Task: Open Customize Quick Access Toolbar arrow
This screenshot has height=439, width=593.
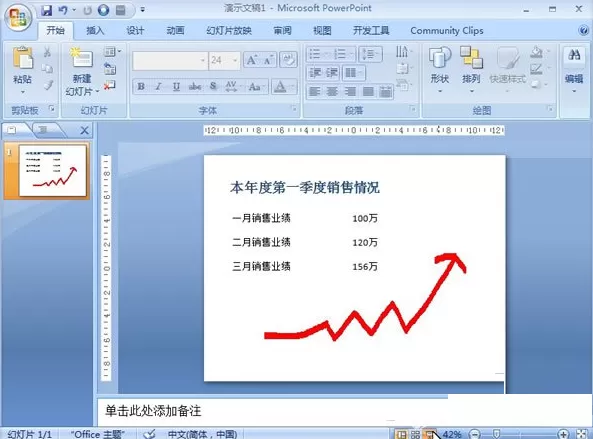Action: (143, 10)
